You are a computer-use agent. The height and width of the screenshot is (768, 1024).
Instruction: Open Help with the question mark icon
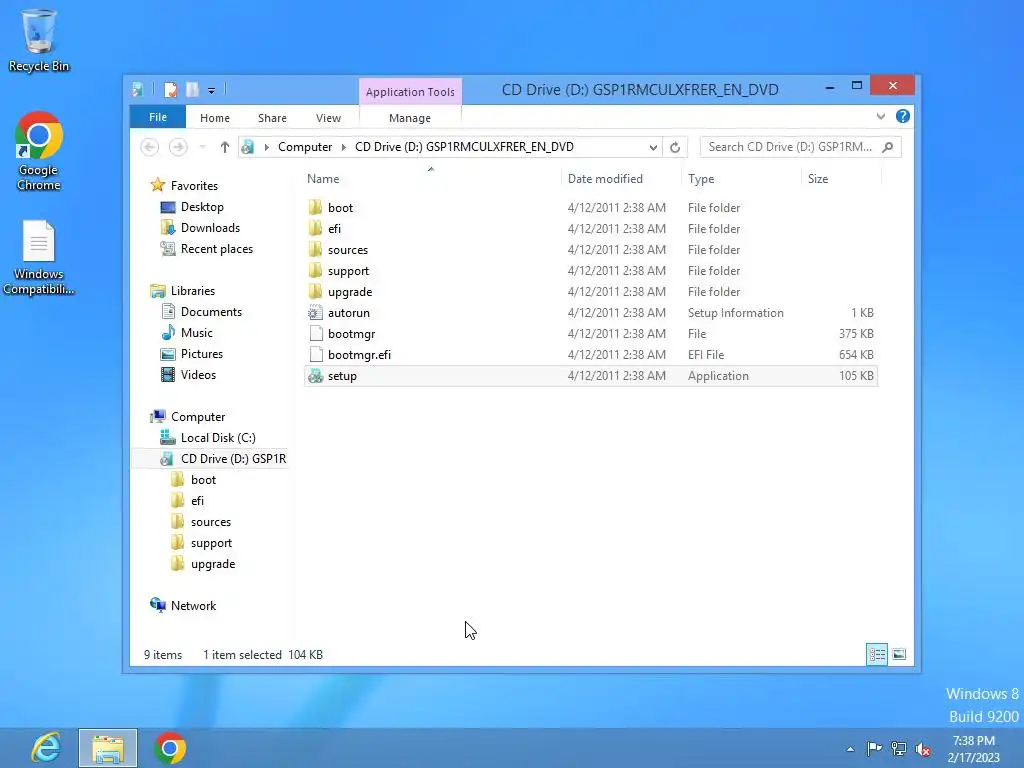click(903, 116)
